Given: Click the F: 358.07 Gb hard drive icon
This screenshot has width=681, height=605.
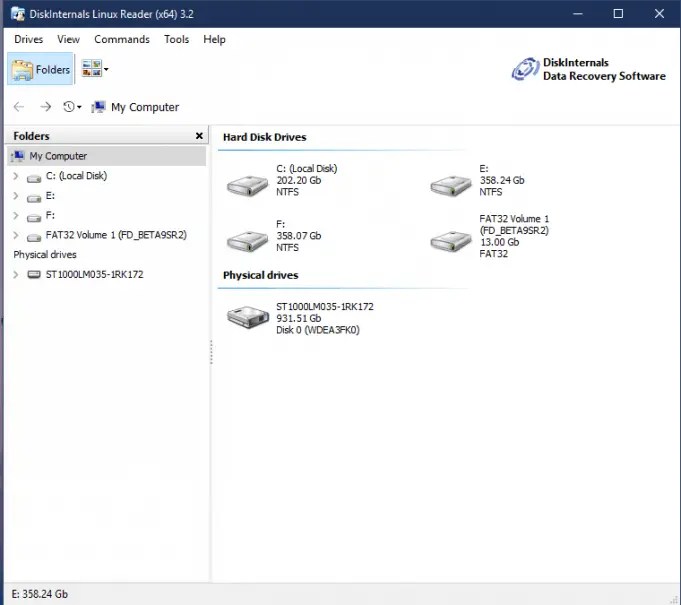Looking at the screenshot, I should coord(248,240).
